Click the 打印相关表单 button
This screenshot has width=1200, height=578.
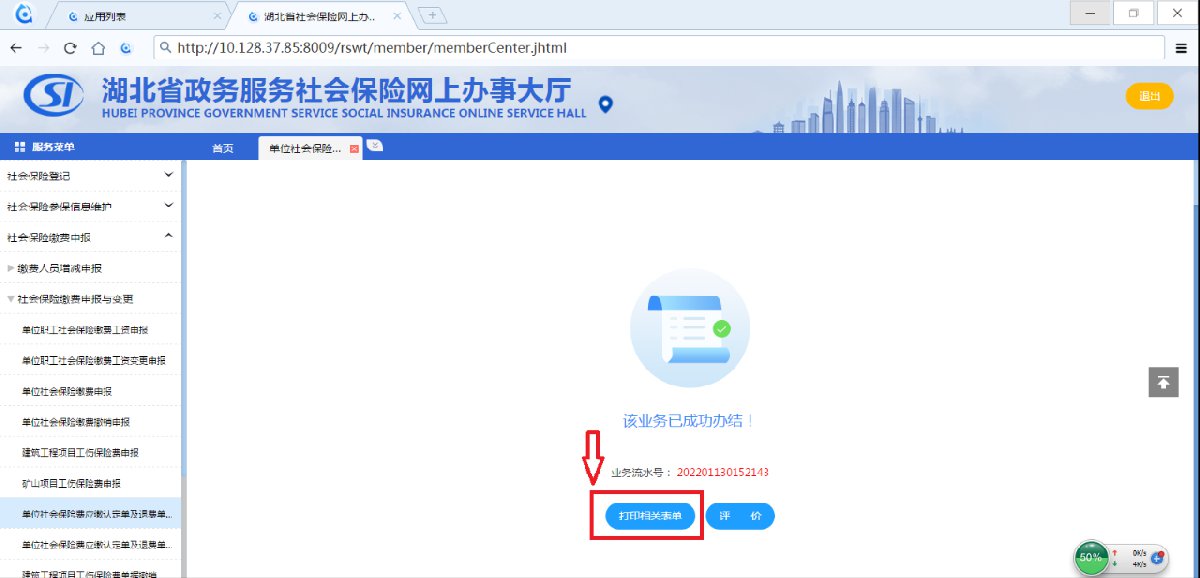tap(650, 516)
